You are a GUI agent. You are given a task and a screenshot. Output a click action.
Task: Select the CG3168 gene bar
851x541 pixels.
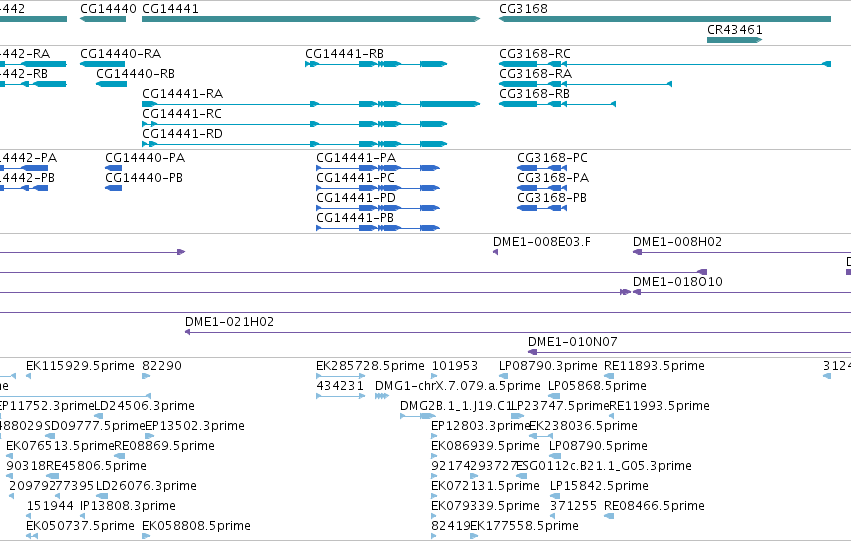coord(665,19)
